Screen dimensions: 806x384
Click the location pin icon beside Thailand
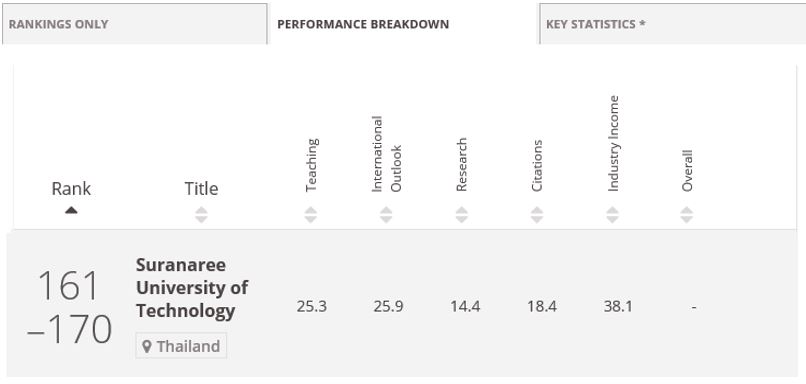coord(146,346)
